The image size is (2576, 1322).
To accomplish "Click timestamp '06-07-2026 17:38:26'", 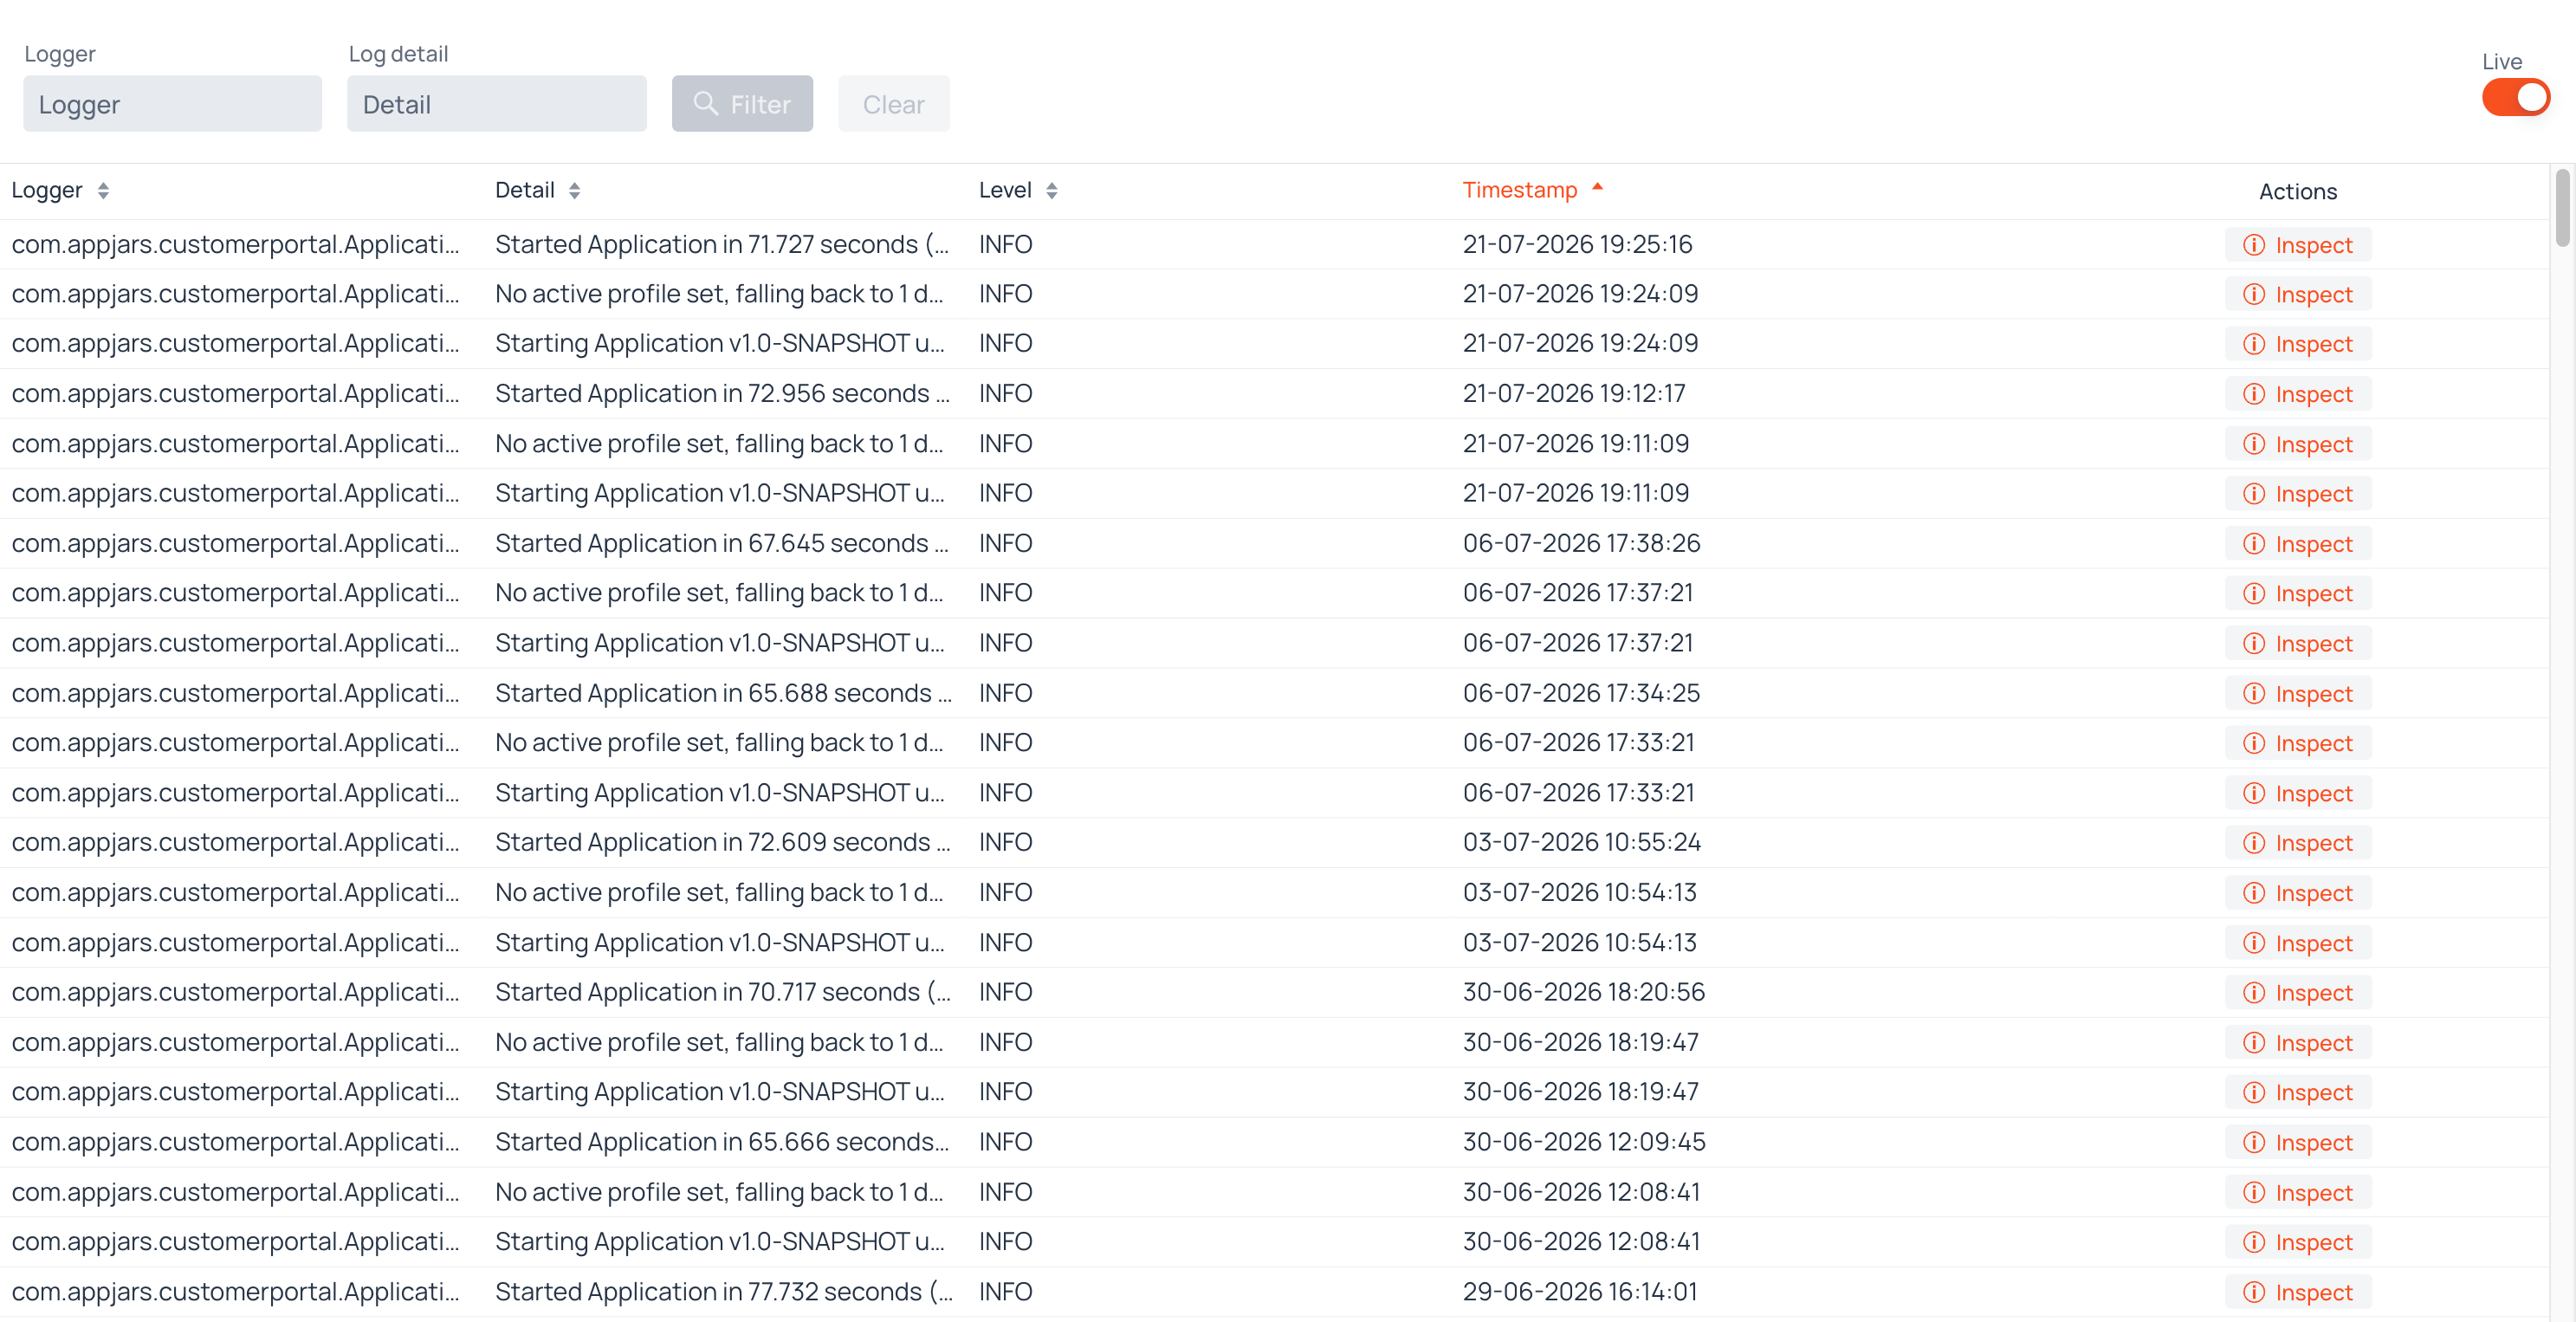I will [1581, 543].
